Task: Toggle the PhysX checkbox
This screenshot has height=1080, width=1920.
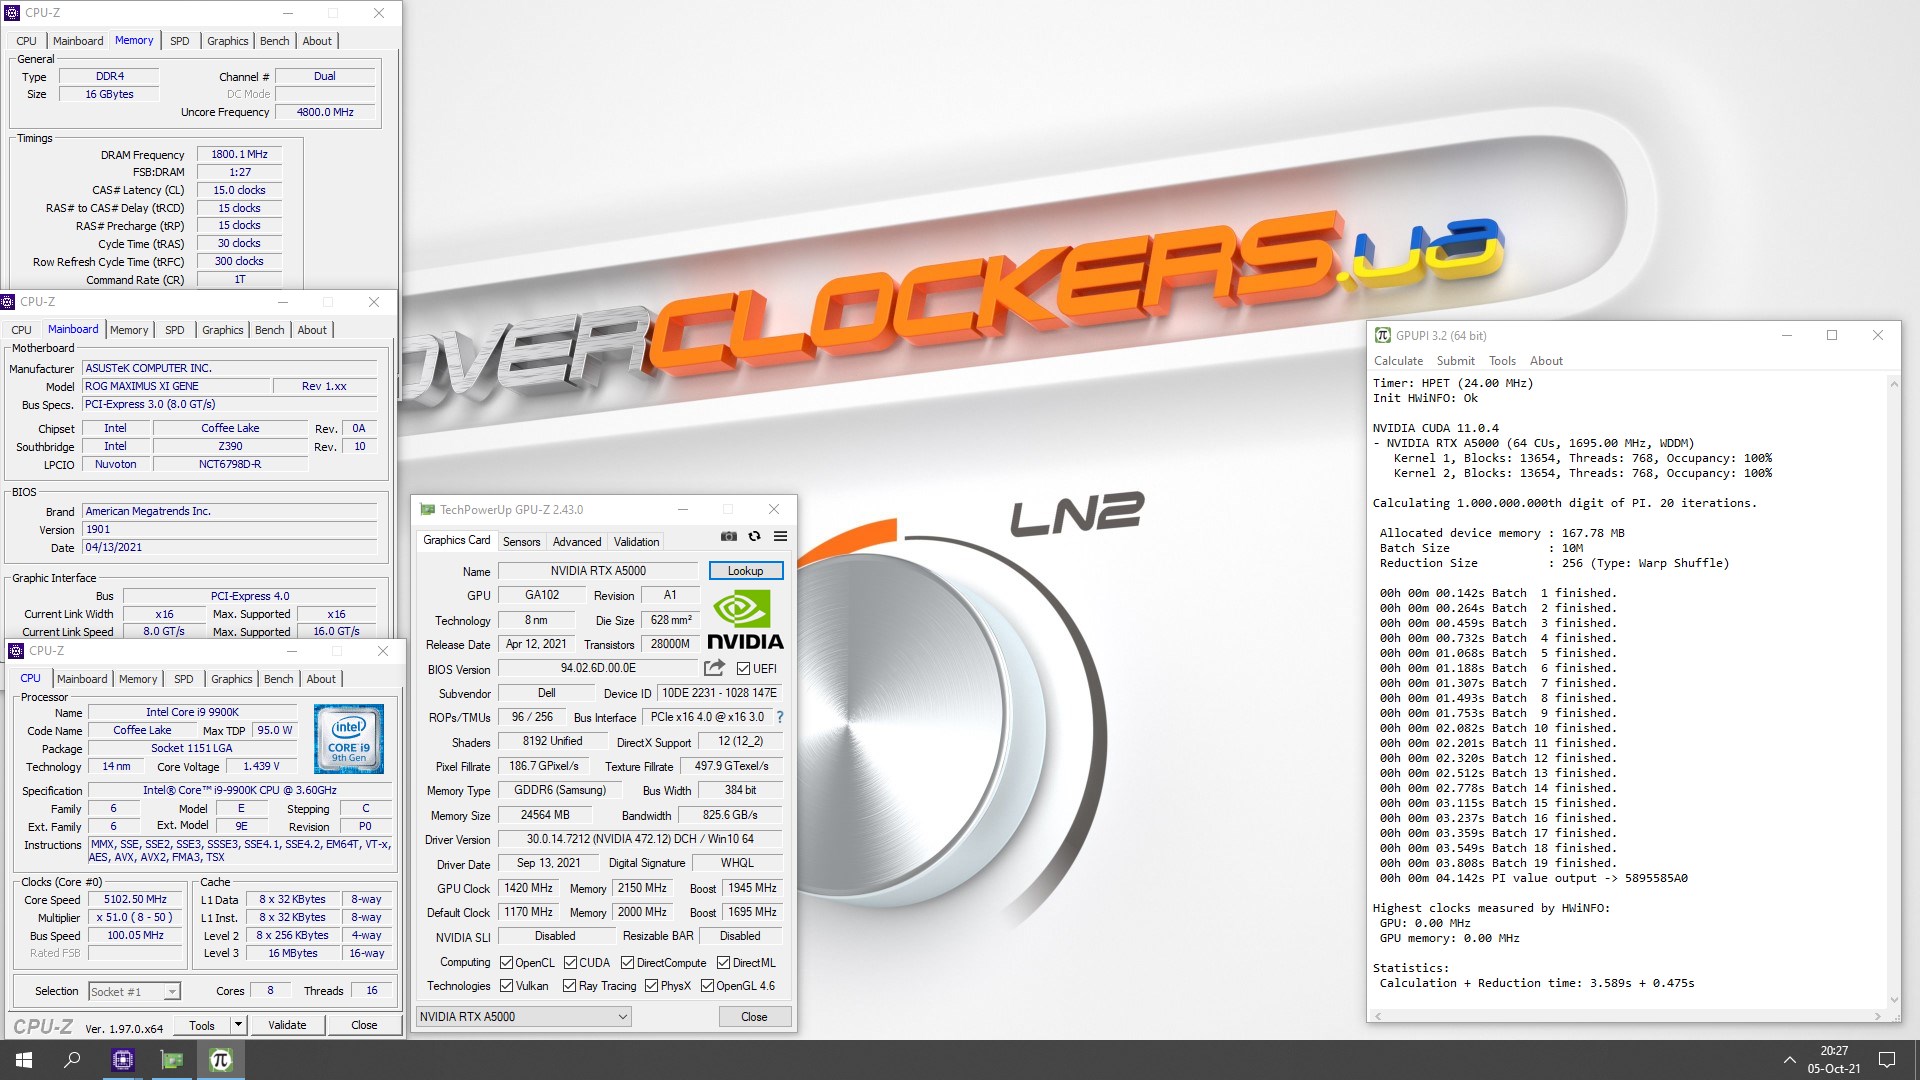Action: click(x=651, y=986)
